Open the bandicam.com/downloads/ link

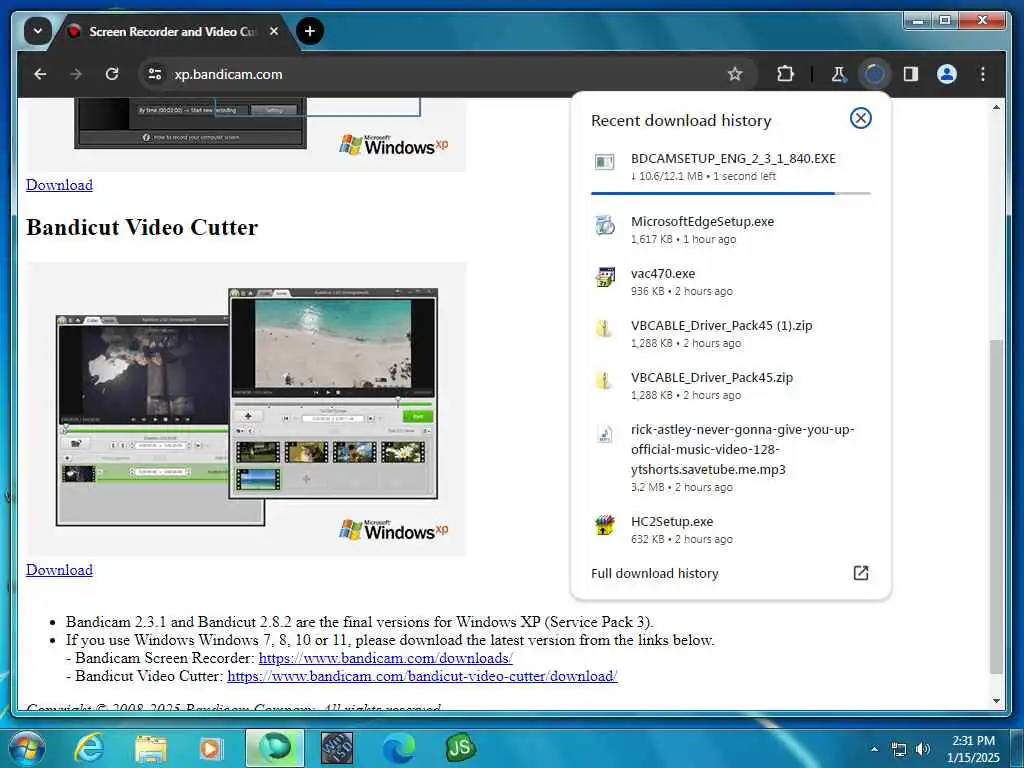click(385, 658)
